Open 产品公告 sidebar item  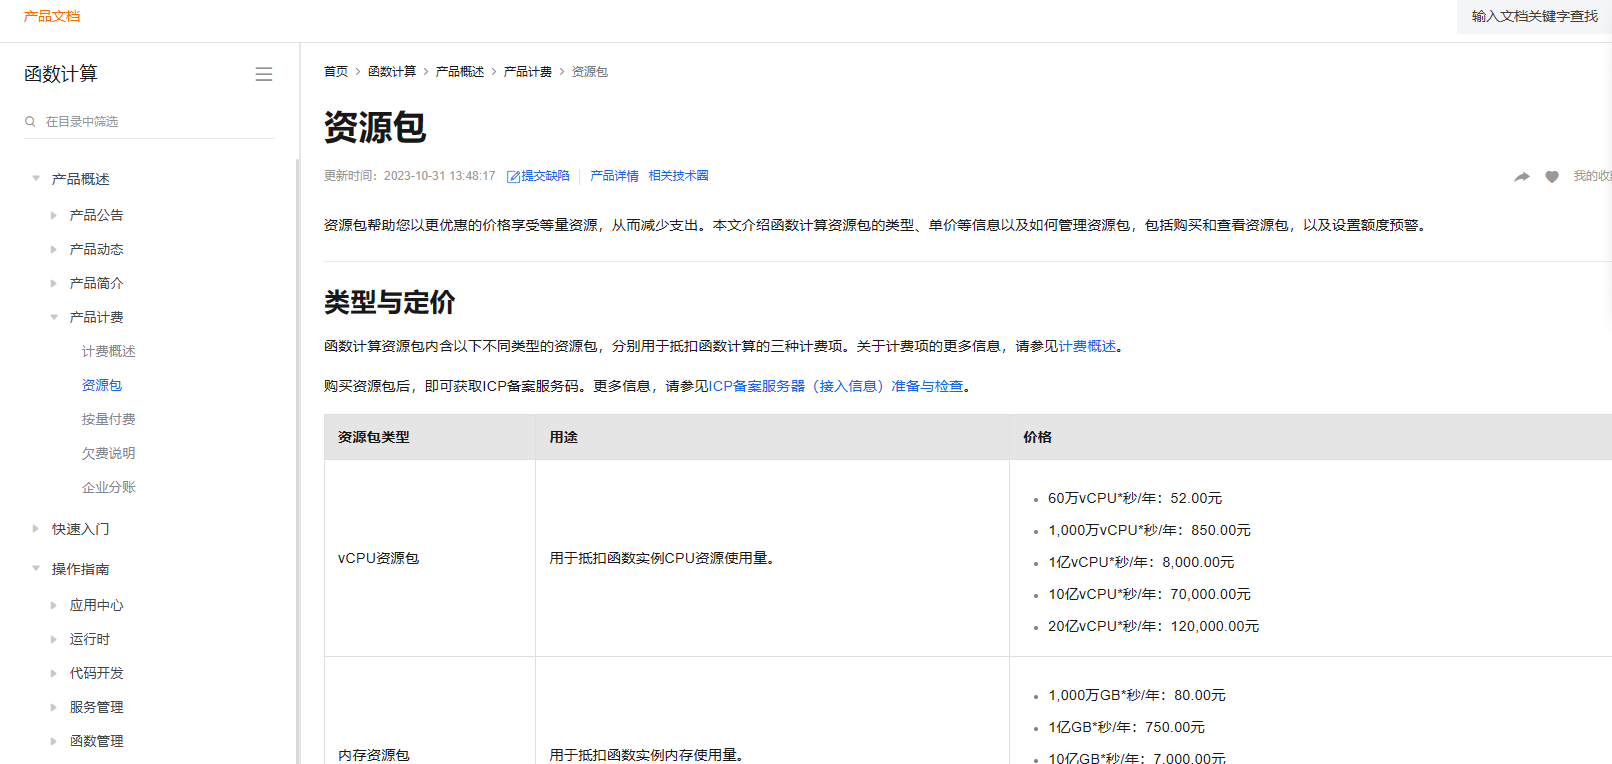(97, 215)
